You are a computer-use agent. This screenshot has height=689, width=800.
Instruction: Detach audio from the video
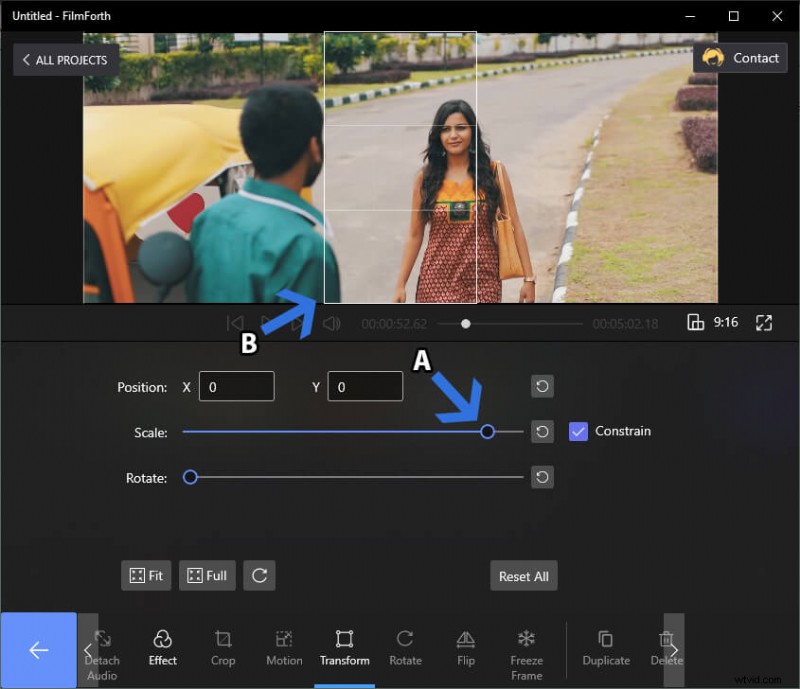click(101, 650)
